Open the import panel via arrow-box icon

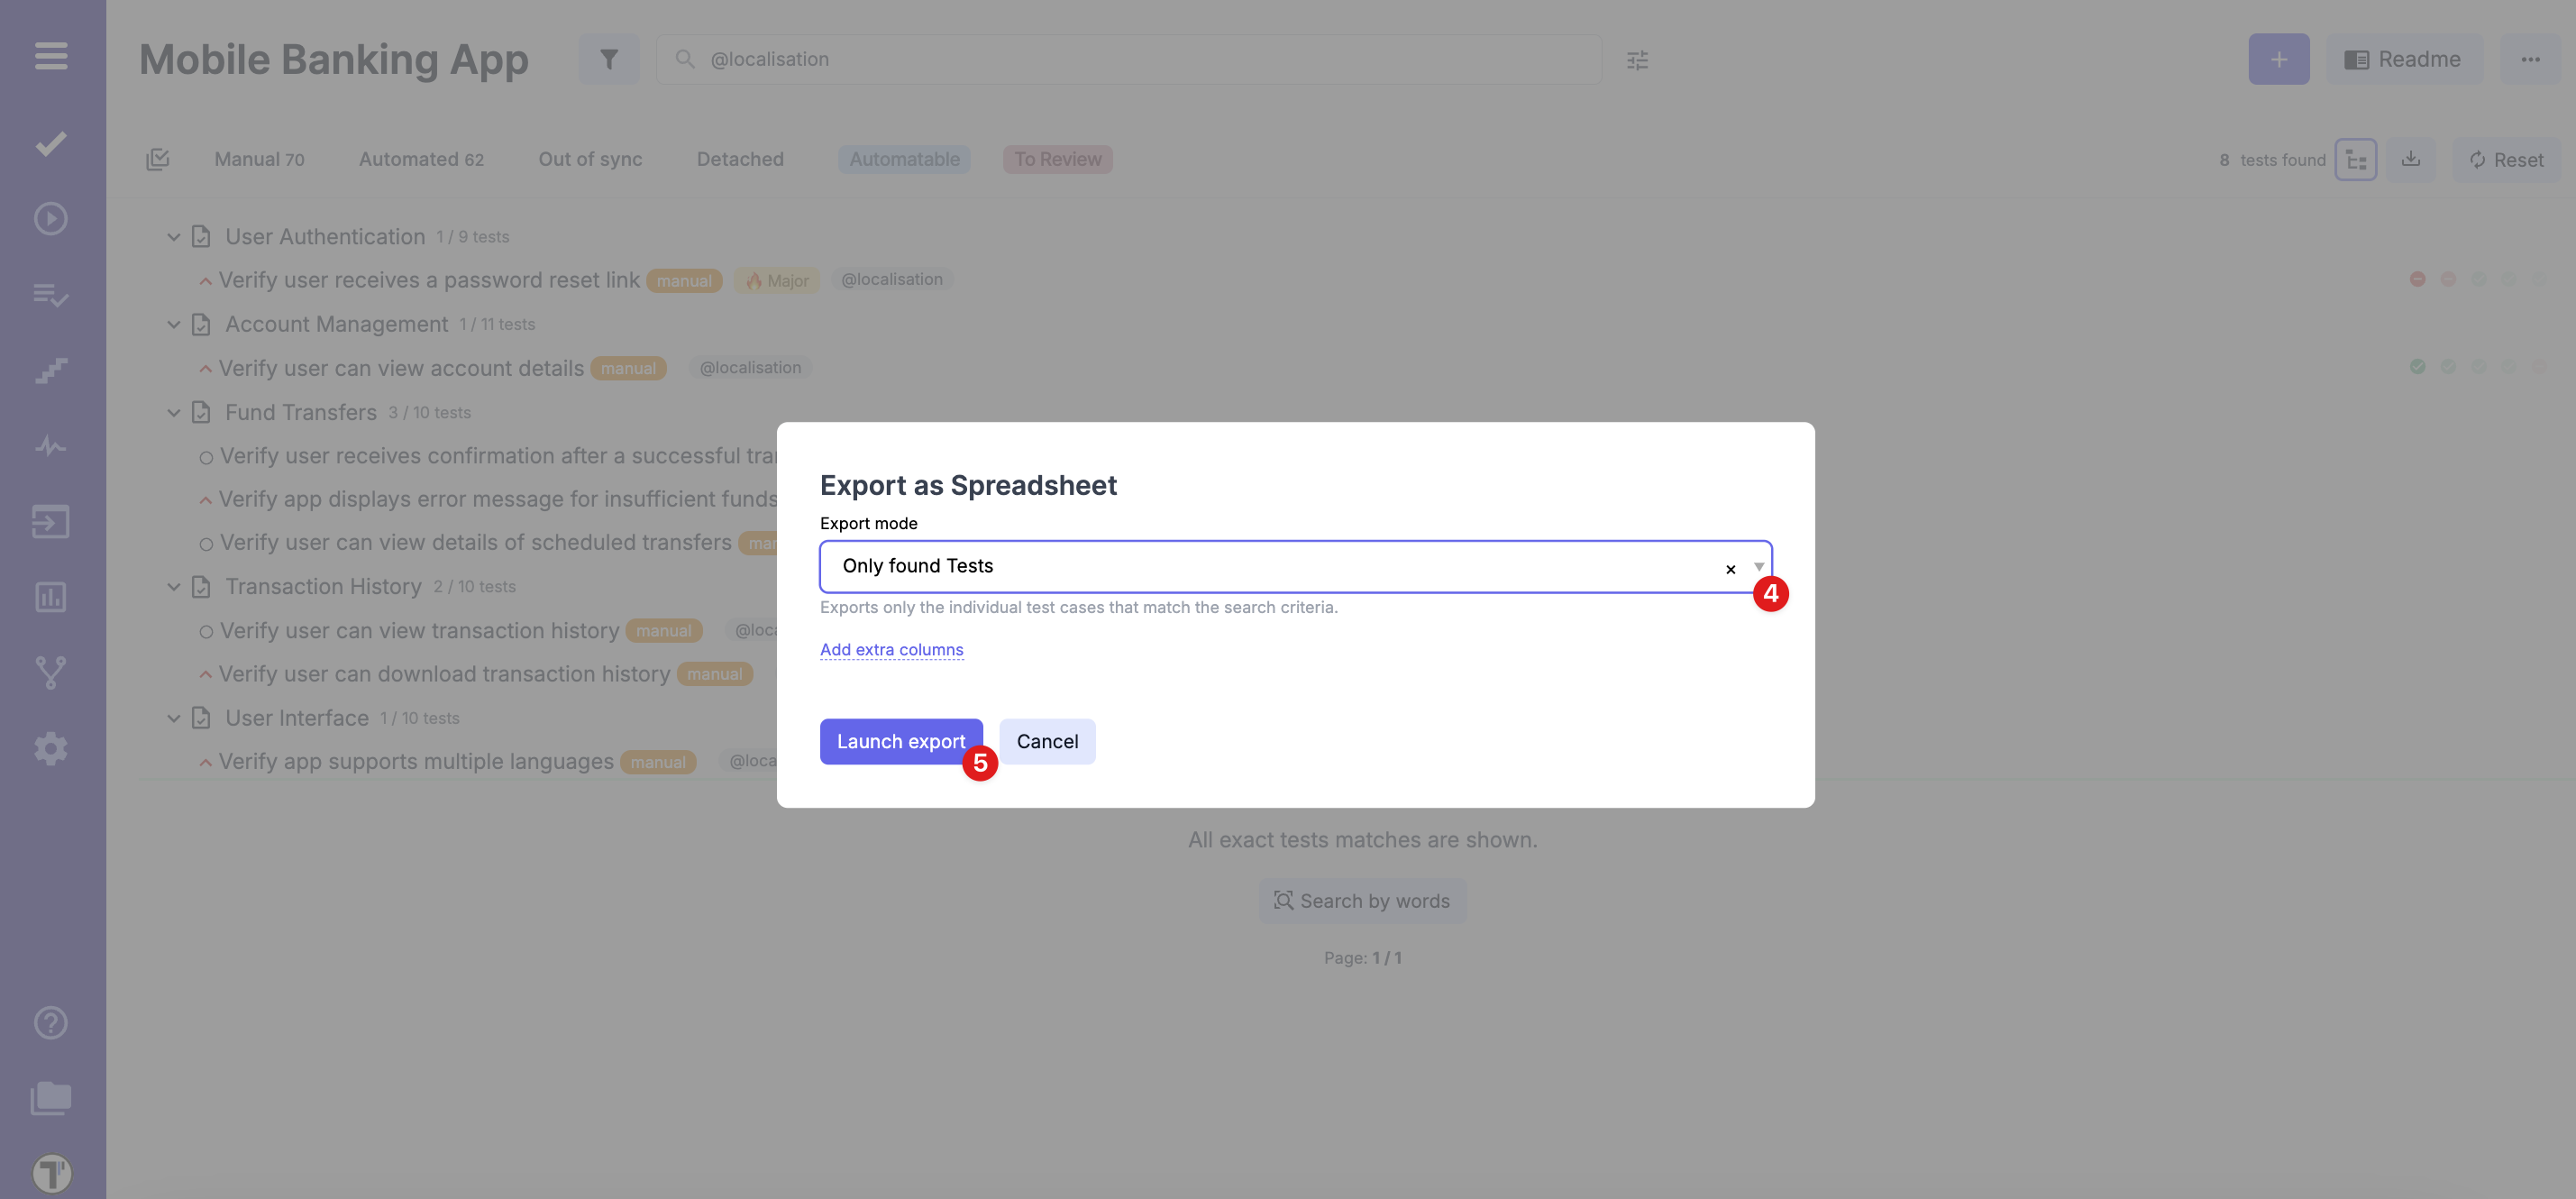tap(49, 521)
